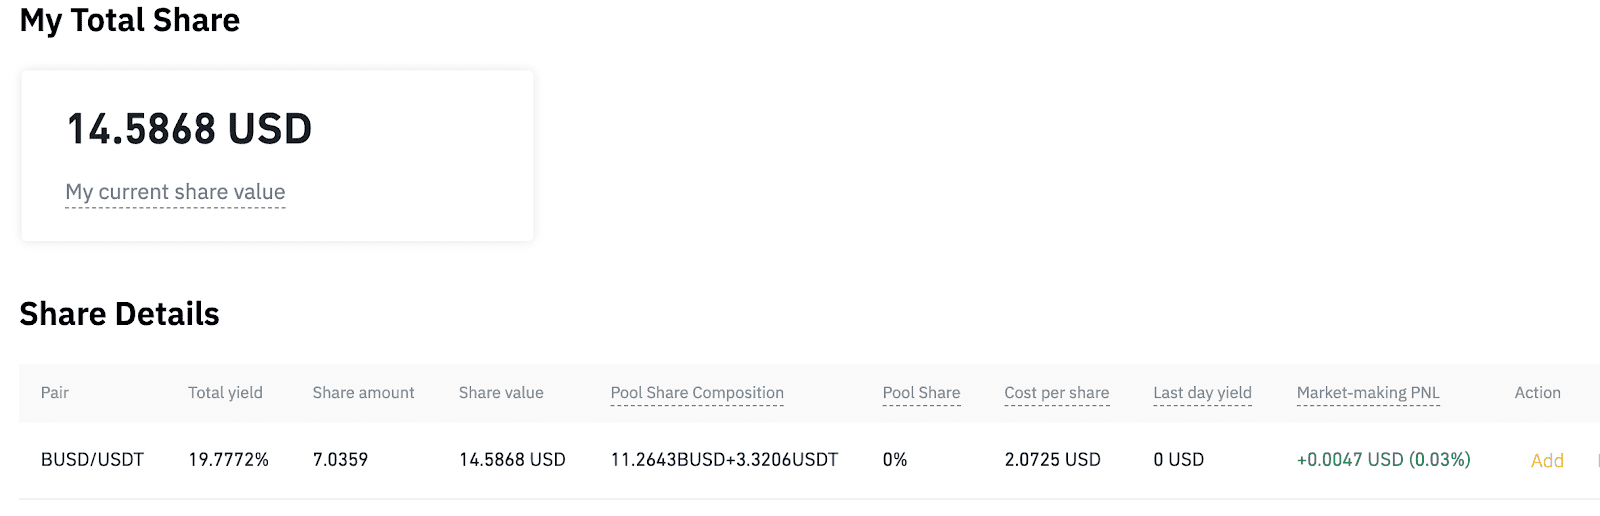1600x516 pixels.
Task: Click the Pool Share Composition column header
Action: click(697, 393)
